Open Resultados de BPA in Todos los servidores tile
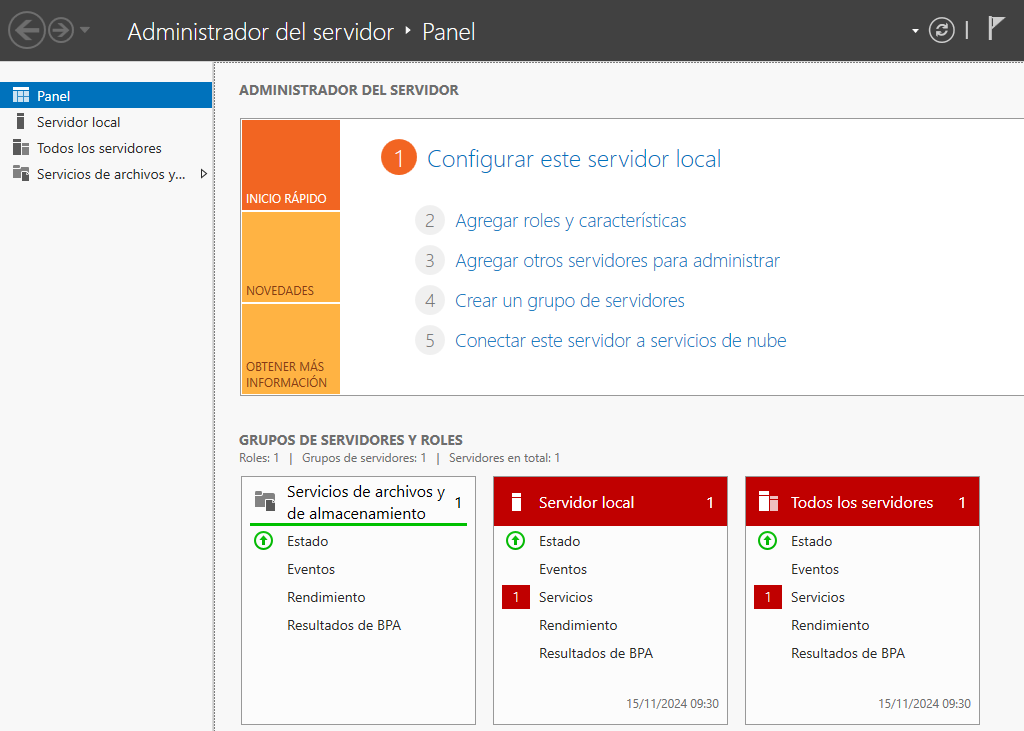The image size is (1024, 731). 848,653
